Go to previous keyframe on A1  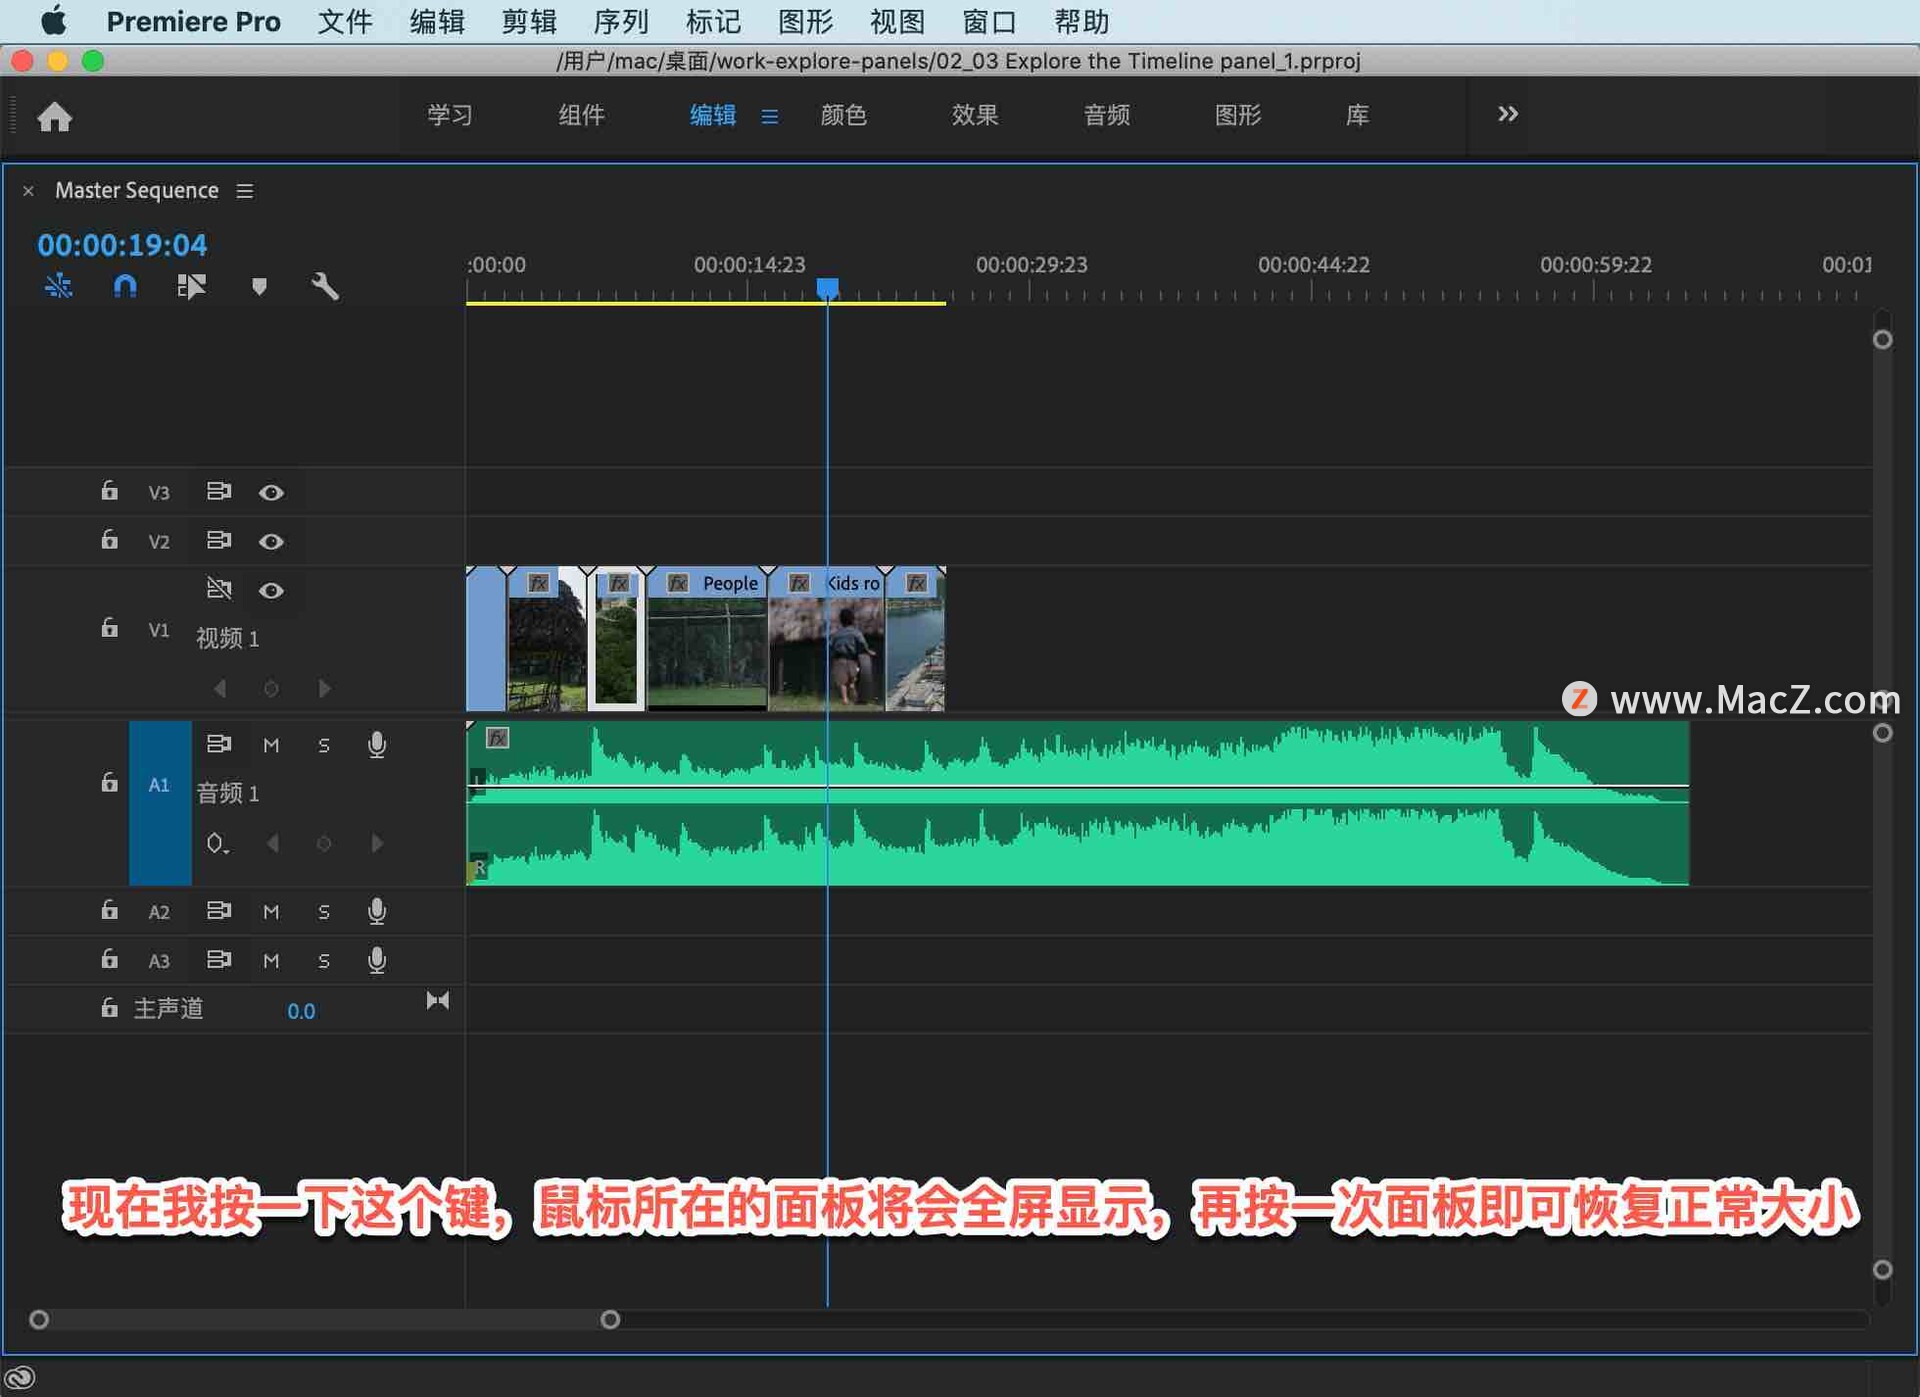272,843
